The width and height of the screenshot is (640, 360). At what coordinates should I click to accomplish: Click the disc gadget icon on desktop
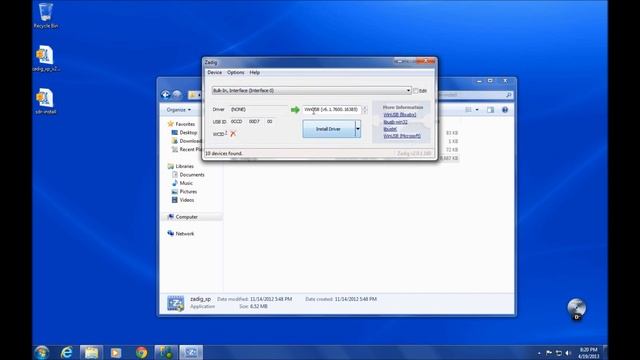coord(576,309)
